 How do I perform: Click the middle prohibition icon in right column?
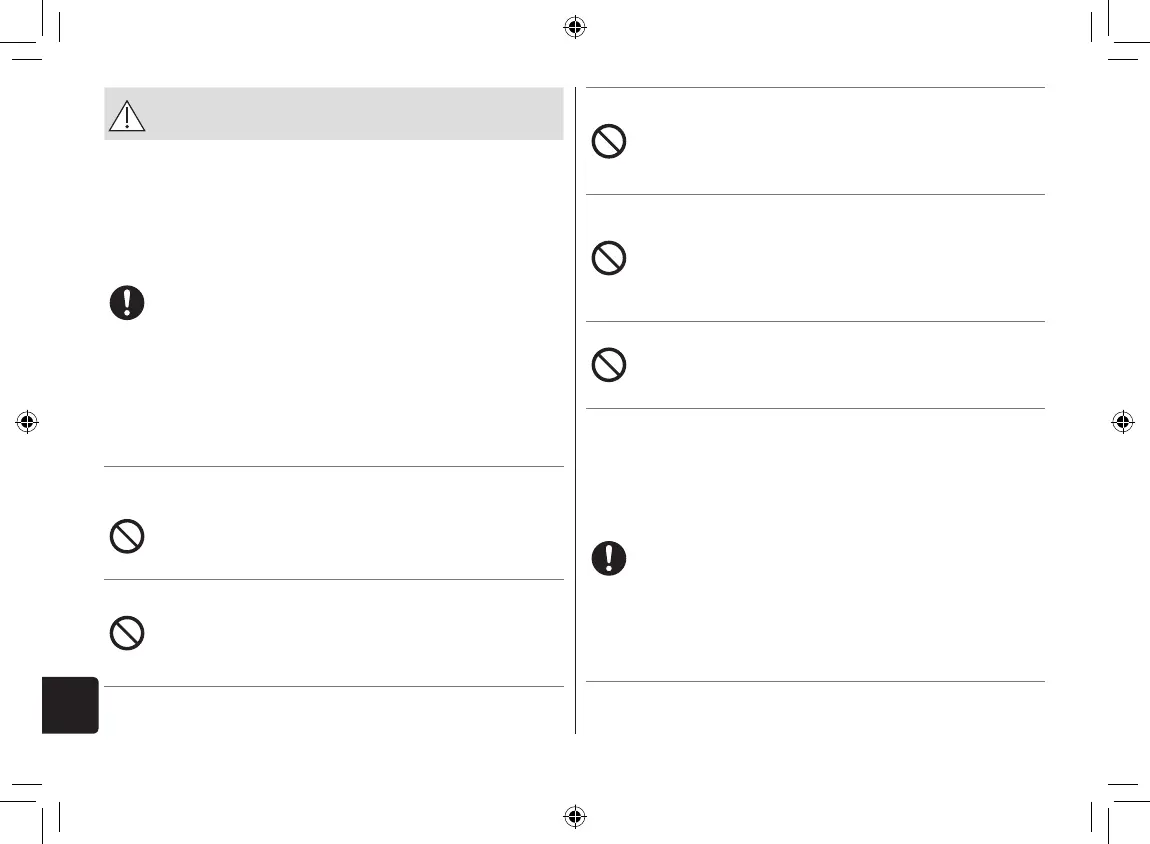pos(608,260)
